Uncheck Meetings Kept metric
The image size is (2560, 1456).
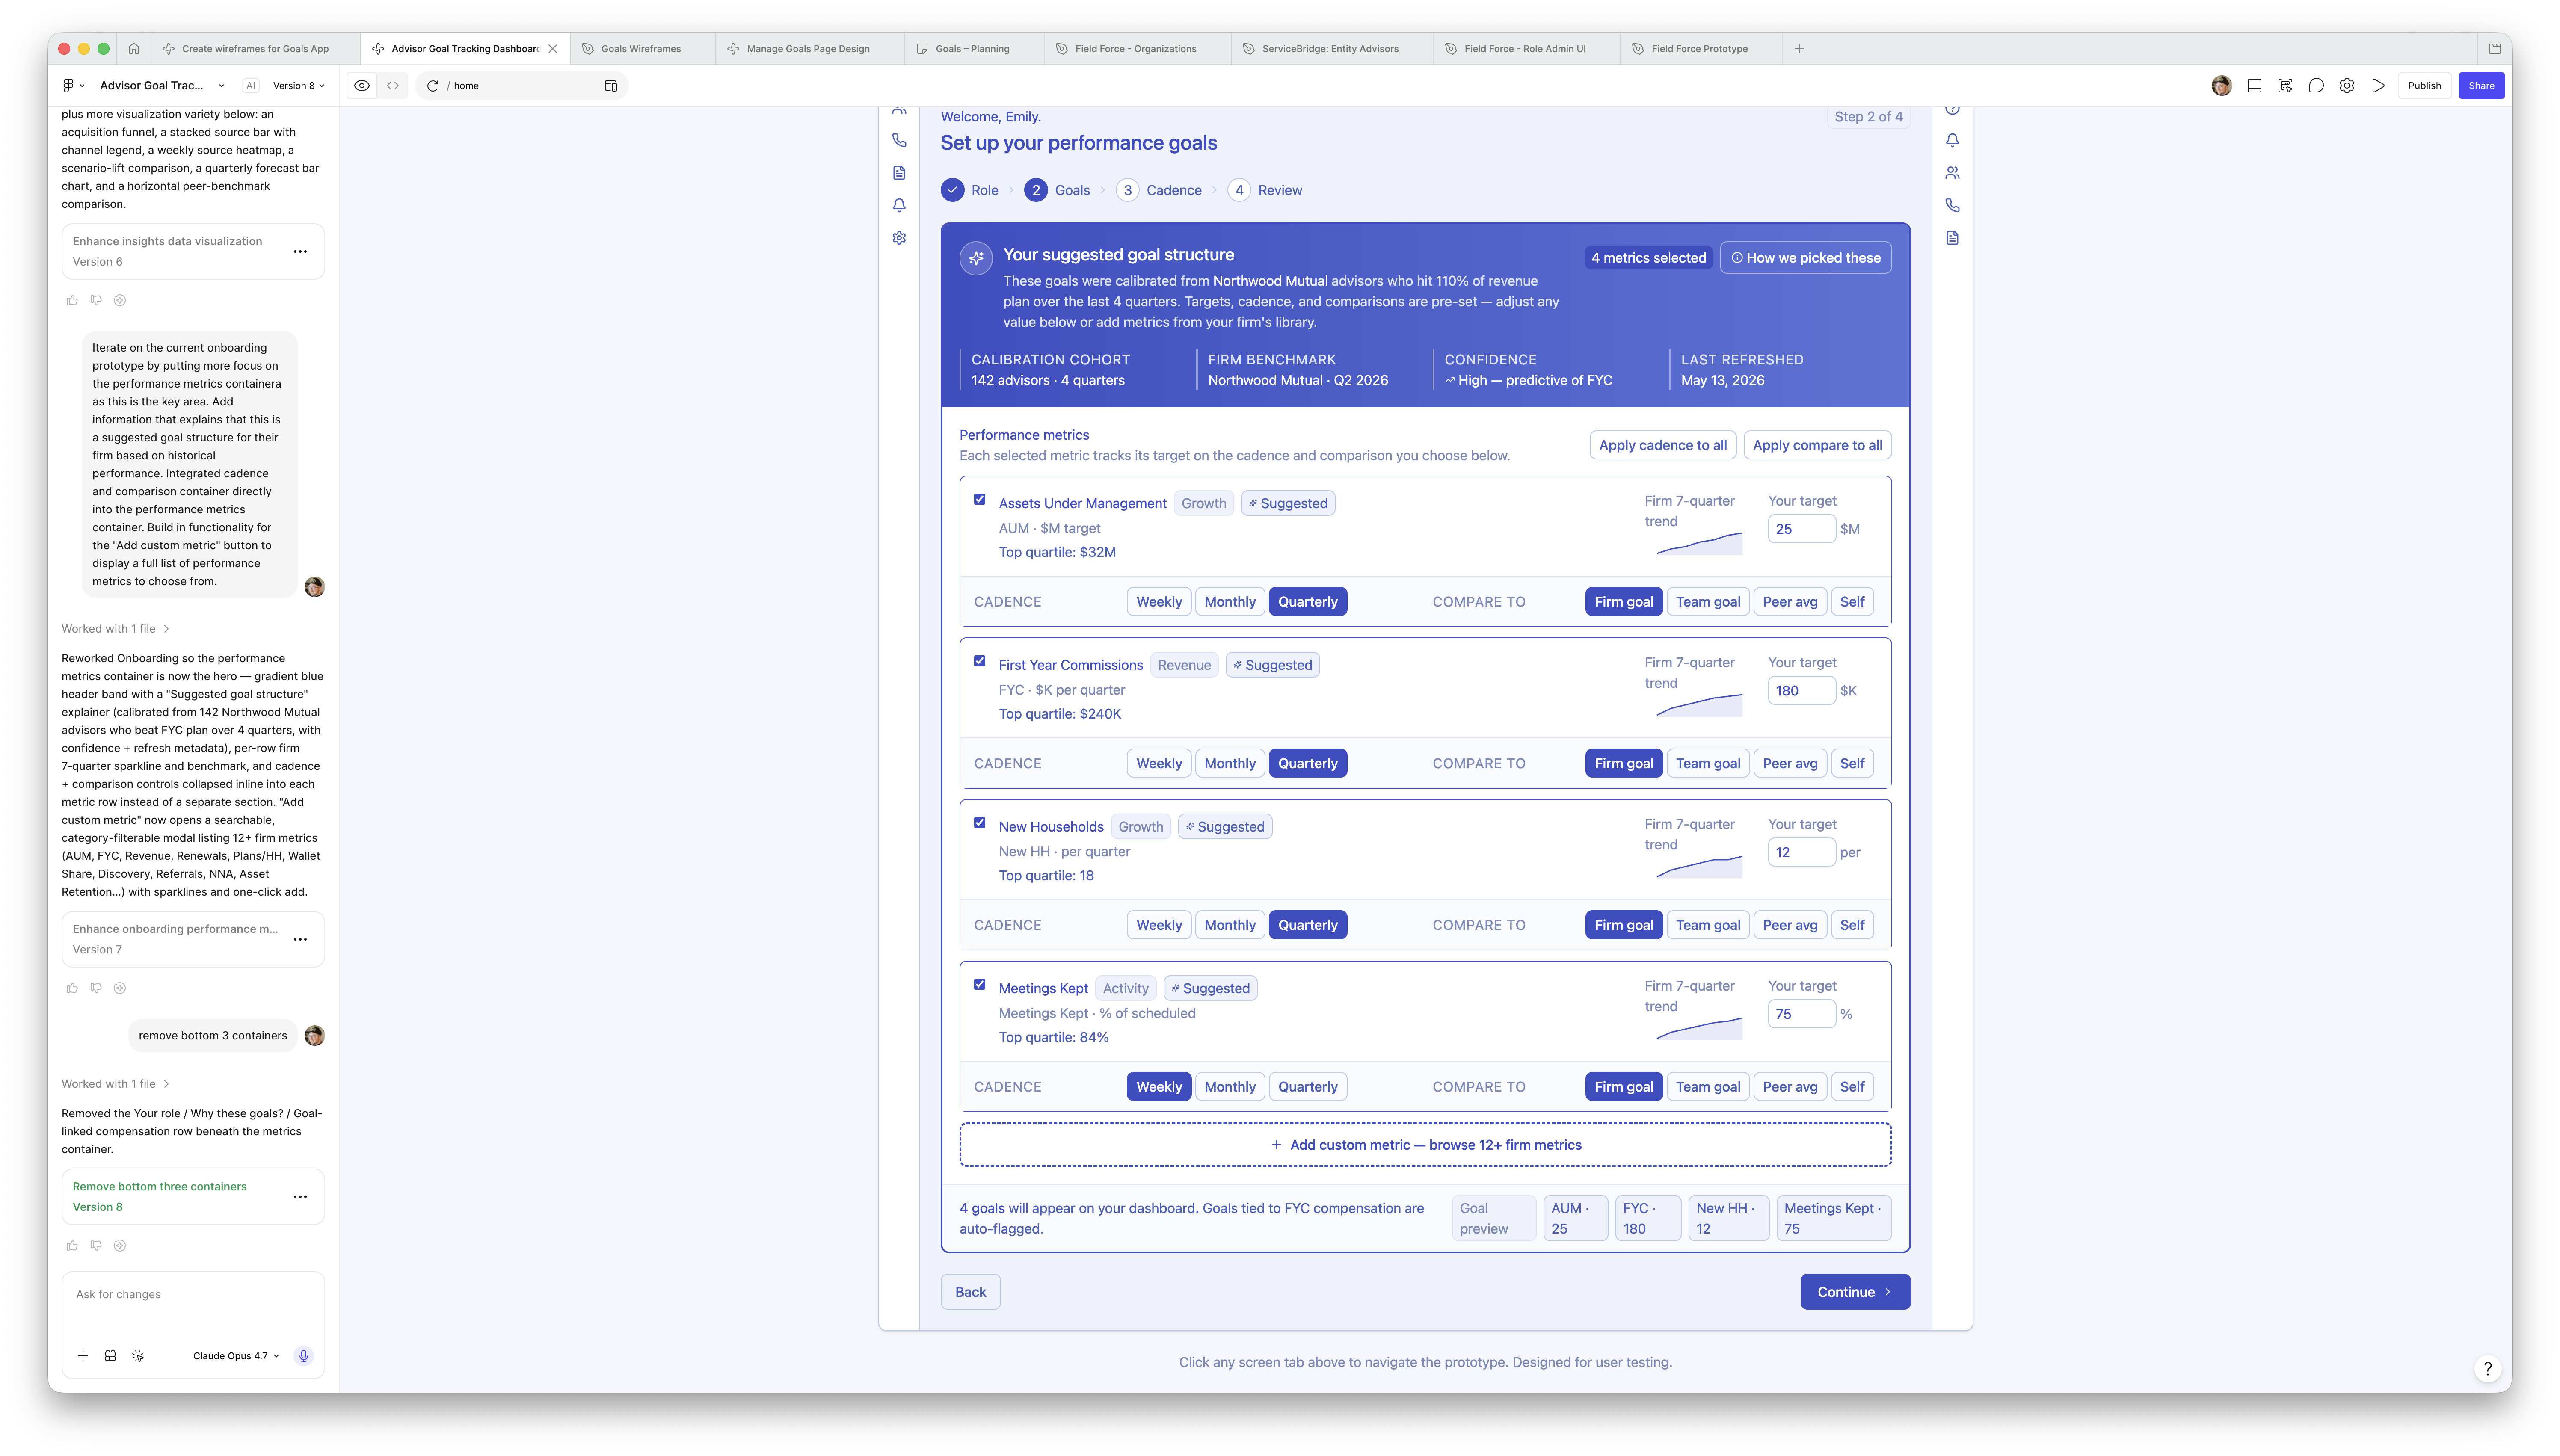[x=980, y=984]
